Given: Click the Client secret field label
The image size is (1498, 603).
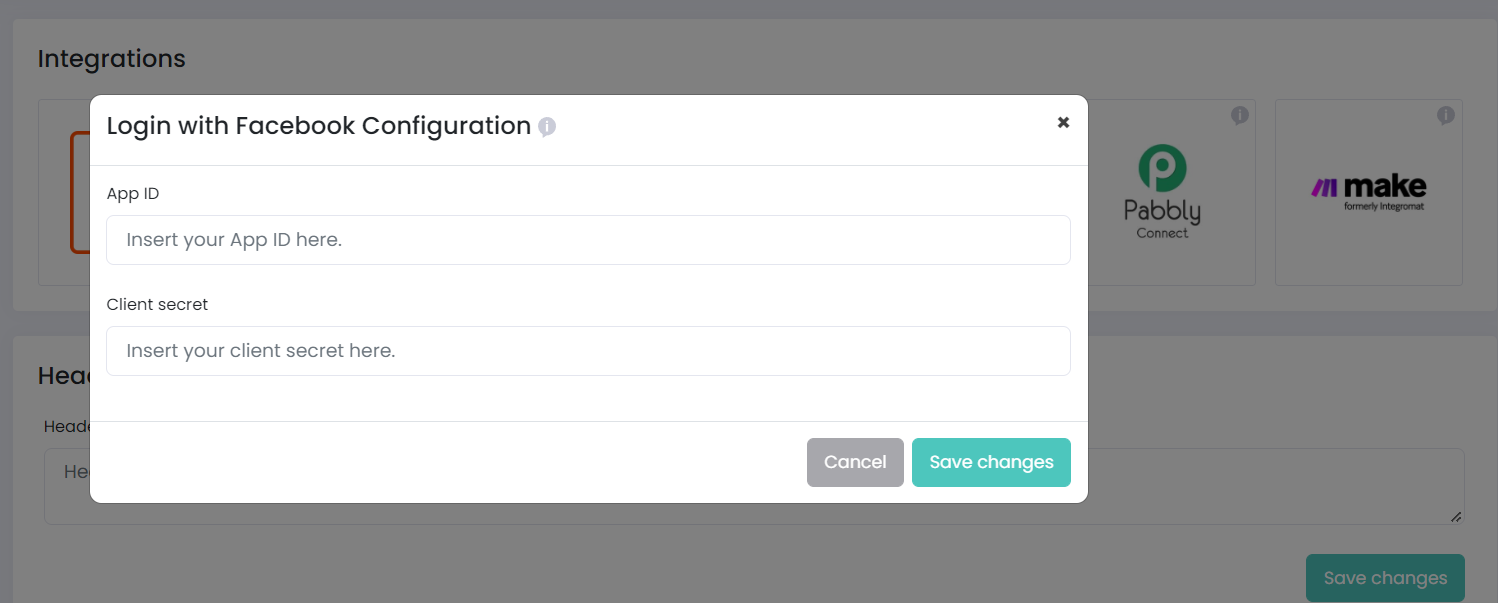Looking at the screenshot, I should click(158, 305).
